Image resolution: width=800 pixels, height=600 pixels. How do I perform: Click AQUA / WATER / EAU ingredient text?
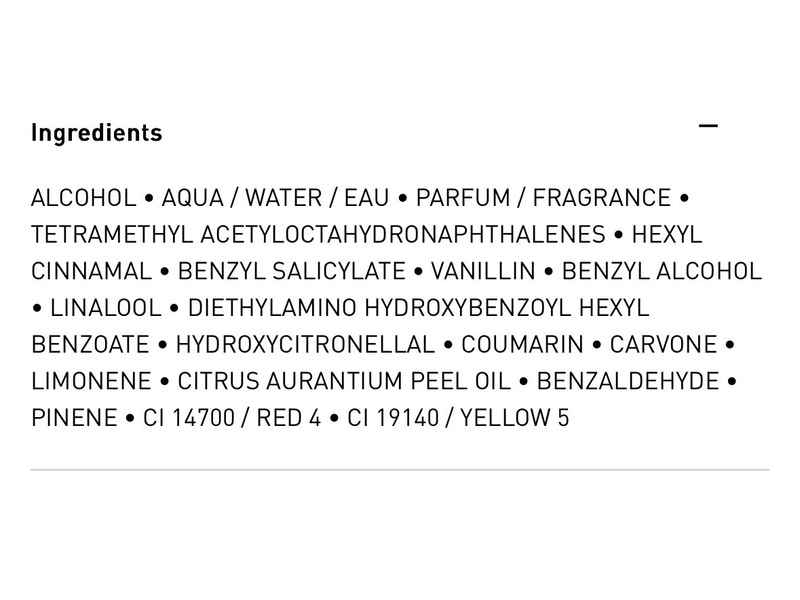coord(276,198)
